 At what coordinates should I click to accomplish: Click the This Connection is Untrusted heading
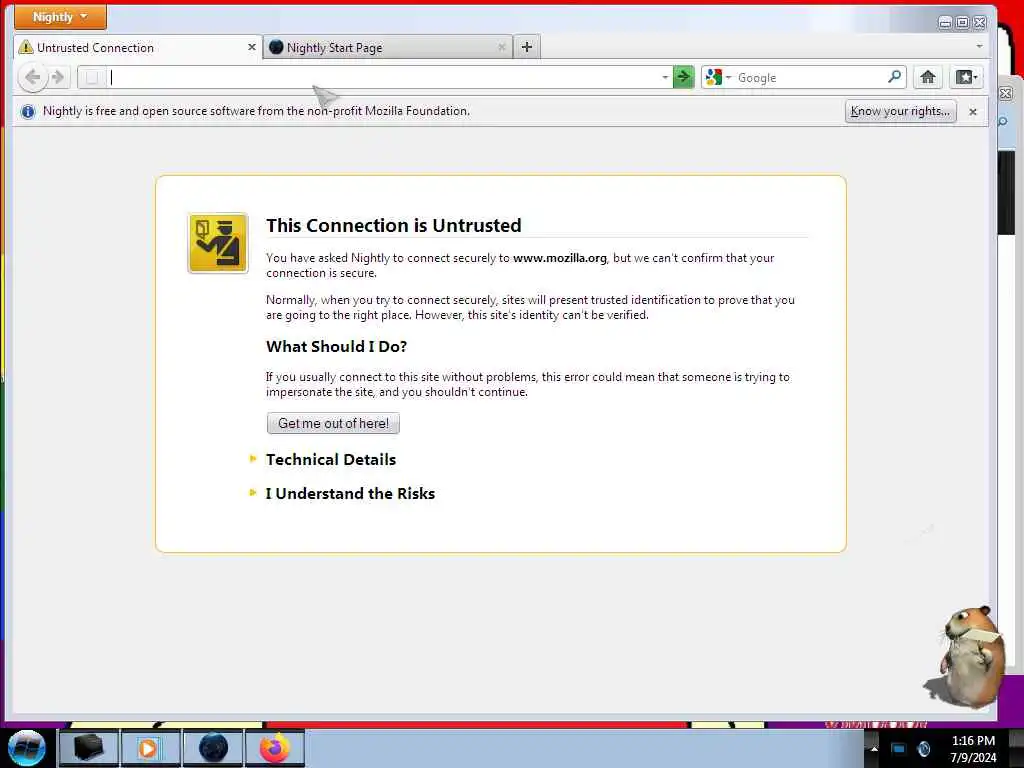(x=393, y=225)
